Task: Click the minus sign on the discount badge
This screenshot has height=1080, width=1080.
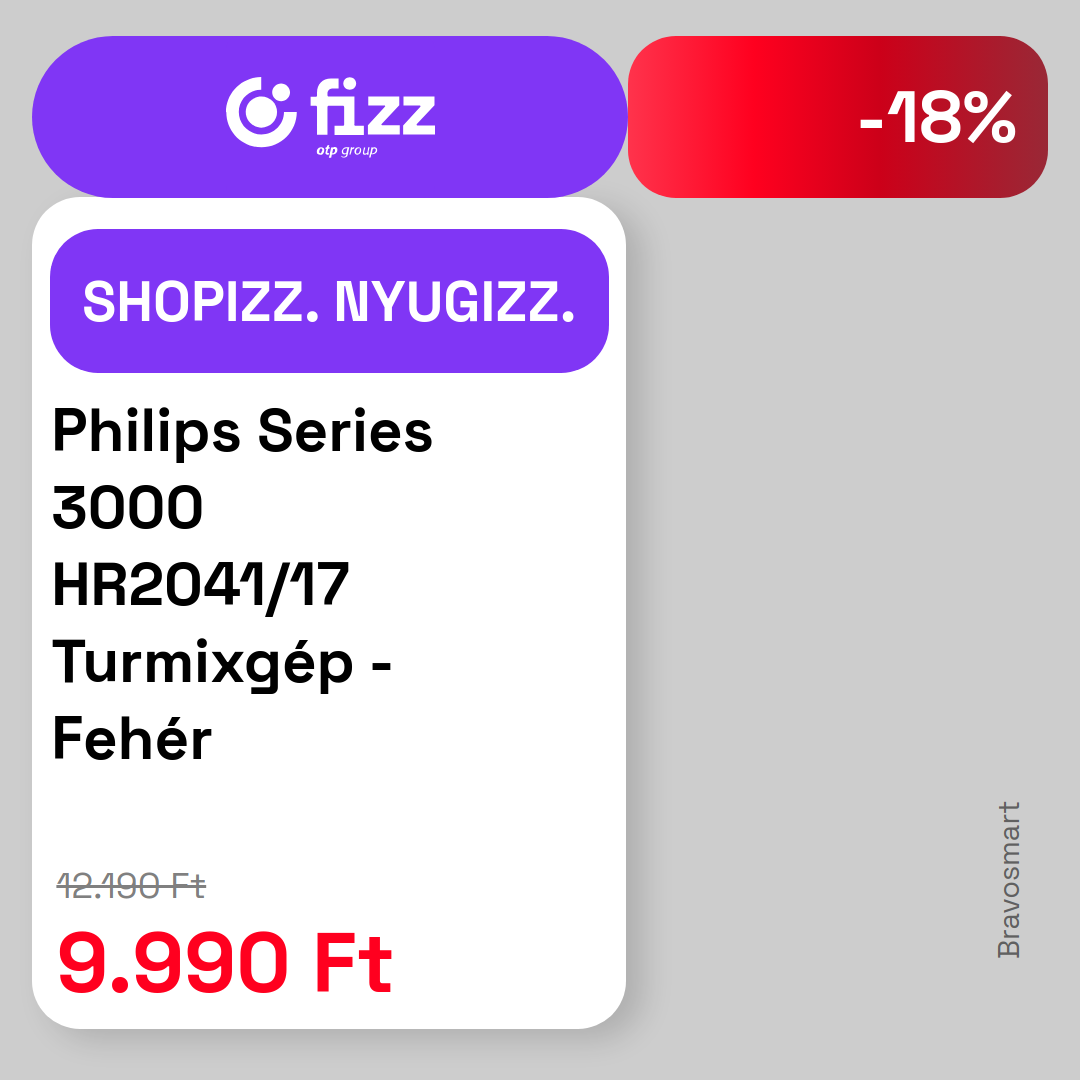Action: 871,124
